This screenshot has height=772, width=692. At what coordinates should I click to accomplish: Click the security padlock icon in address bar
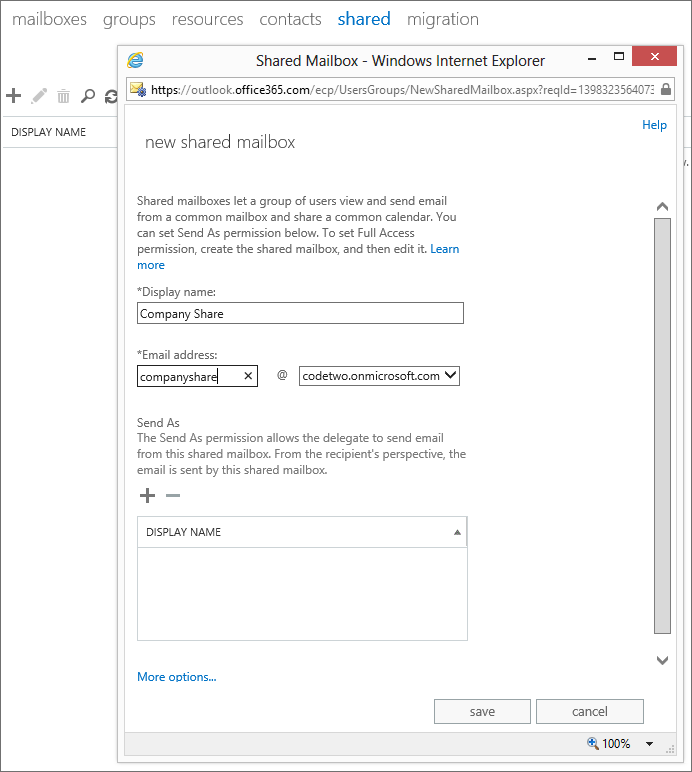pyautogui.click(x=665, y=89)
